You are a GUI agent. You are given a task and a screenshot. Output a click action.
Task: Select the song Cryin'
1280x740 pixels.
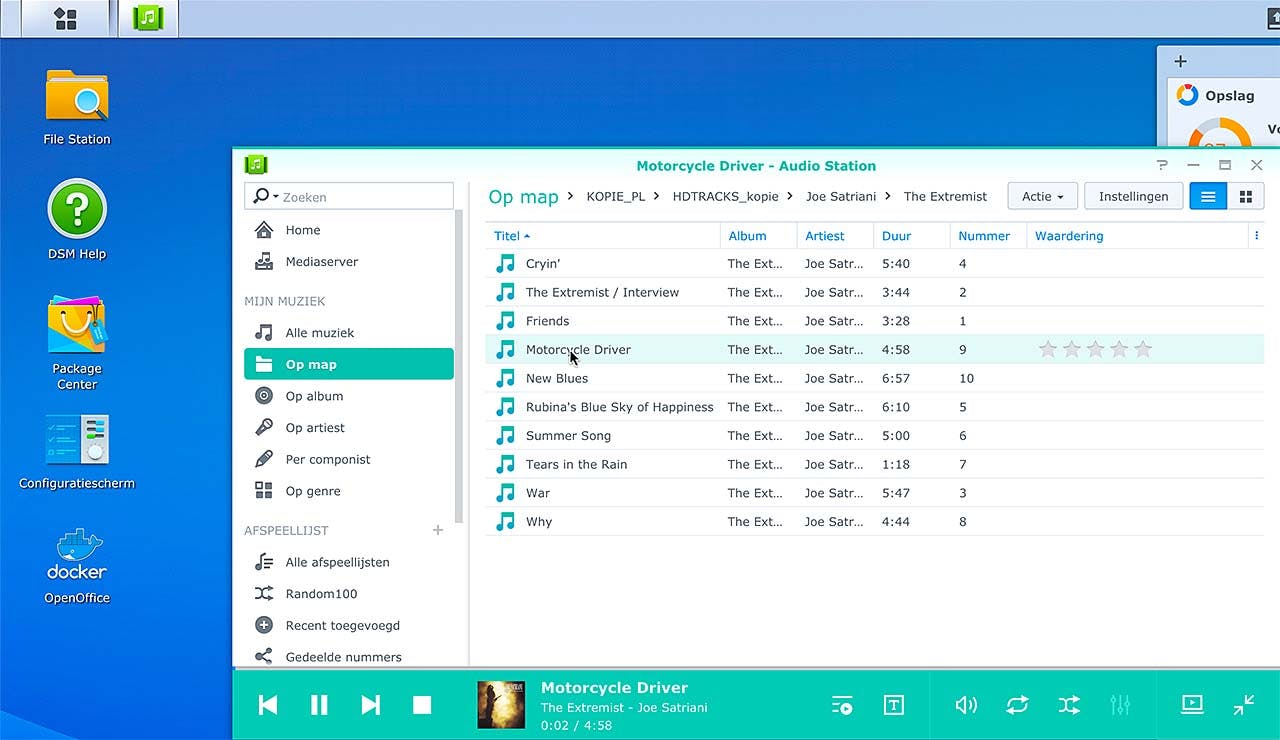point(875,264)
